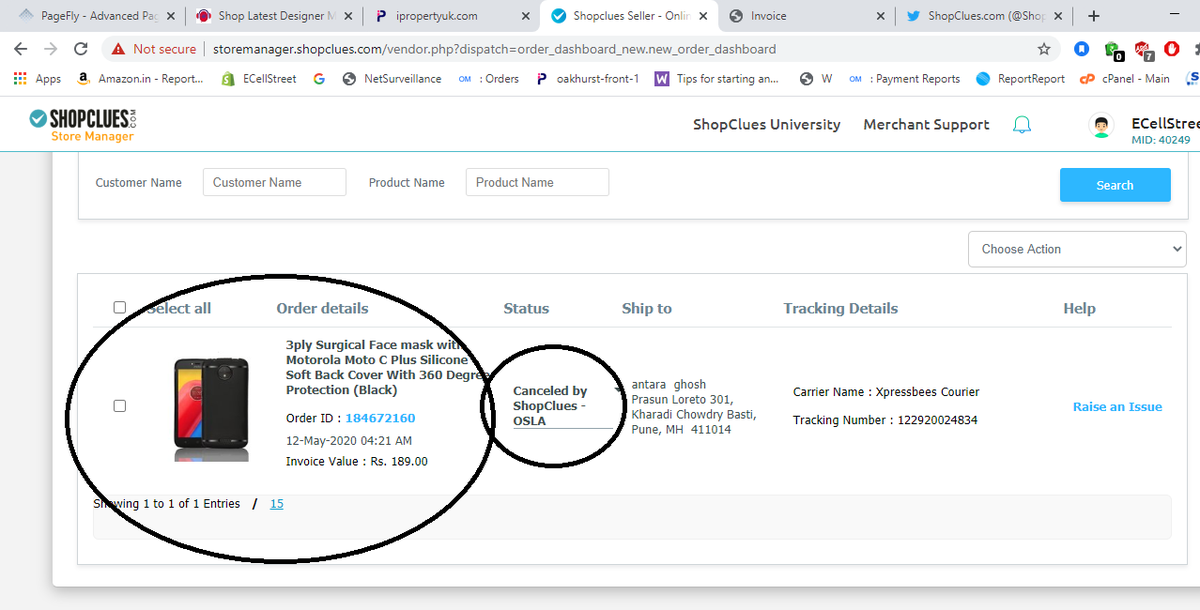Screen dimensions: 1200x610
Task: Open the notifications bell icon
Action: 1022,125
